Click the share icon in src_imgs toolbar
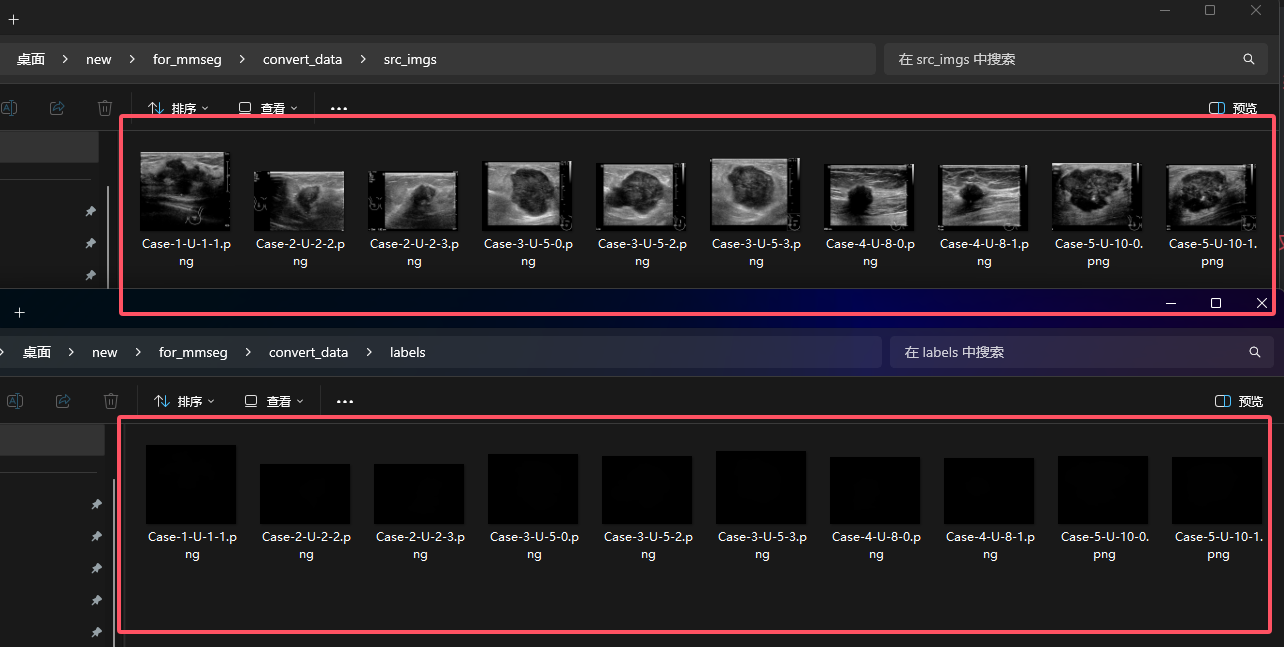The image size is (1284, 647). pos(57,108)
